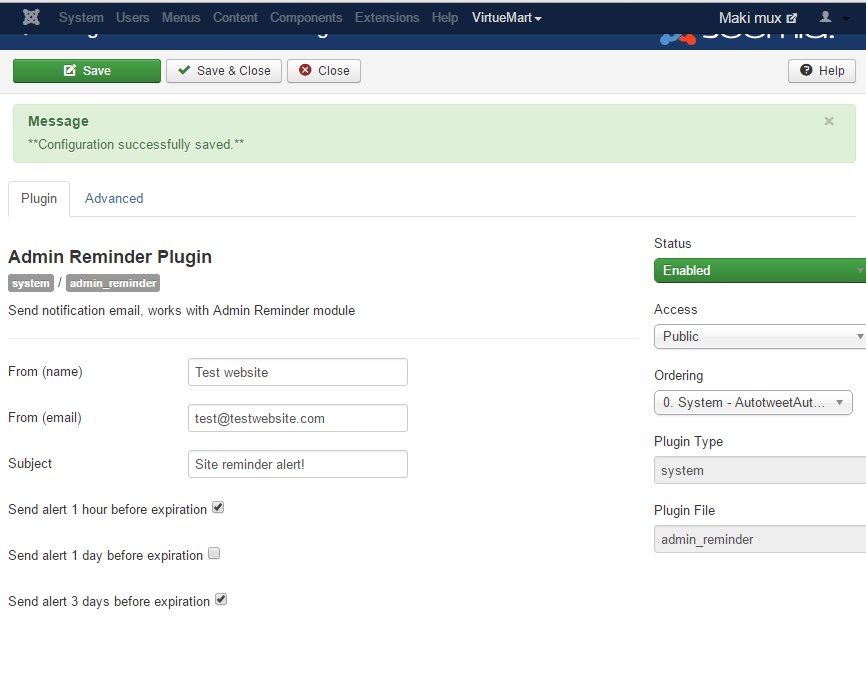Expand the Status Enabled dropdown
The height and width of the screenshot is (694, 866).
759,270
